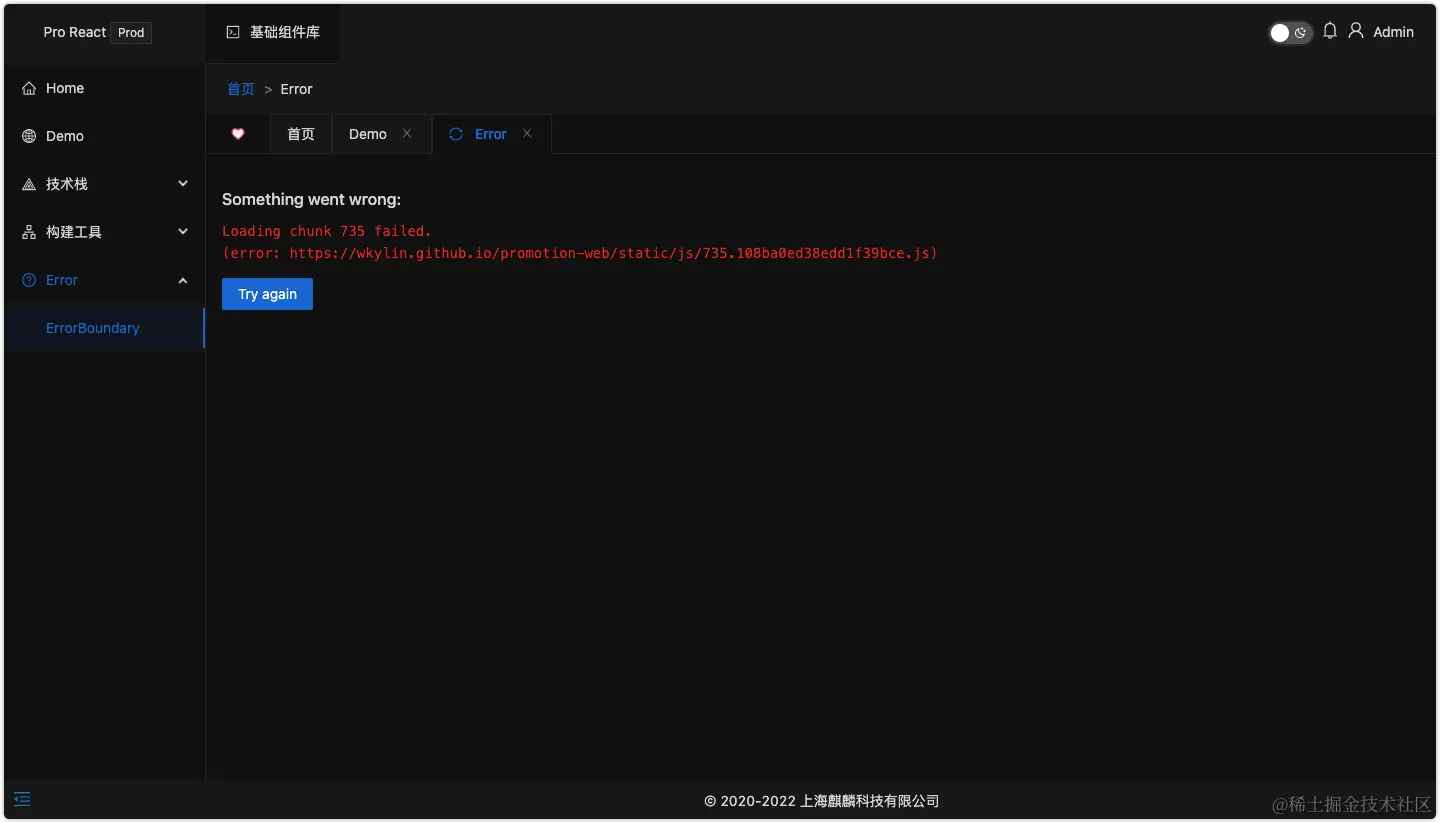Click the question-circle icon beside Error

(29, 280)
